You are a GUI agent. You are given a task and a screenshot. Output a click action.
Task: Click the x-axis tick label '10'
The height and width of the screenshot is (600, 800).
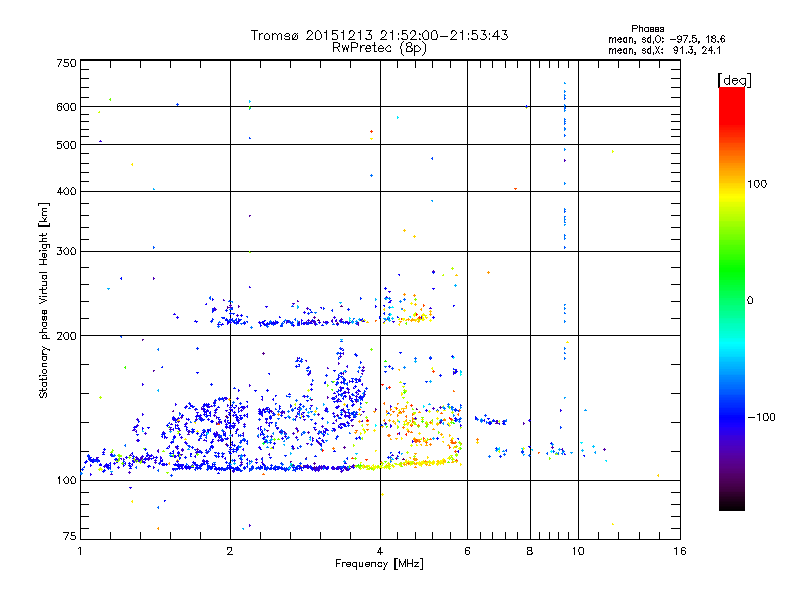(x=578, y=551)
